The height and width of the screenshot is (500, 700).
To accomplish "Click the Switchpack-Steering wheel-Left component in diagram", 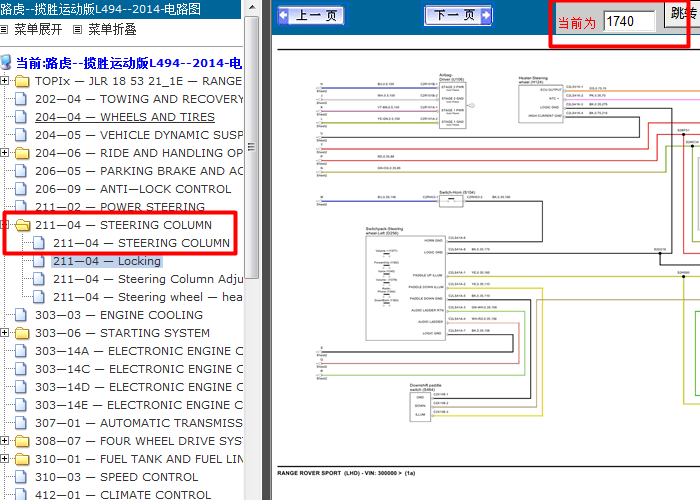I will (405, 288).
